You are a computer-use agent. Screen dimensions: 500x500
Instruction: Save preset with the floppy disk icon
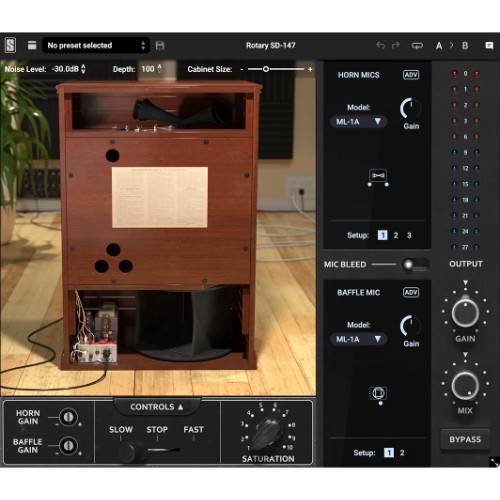click(160, 45)
